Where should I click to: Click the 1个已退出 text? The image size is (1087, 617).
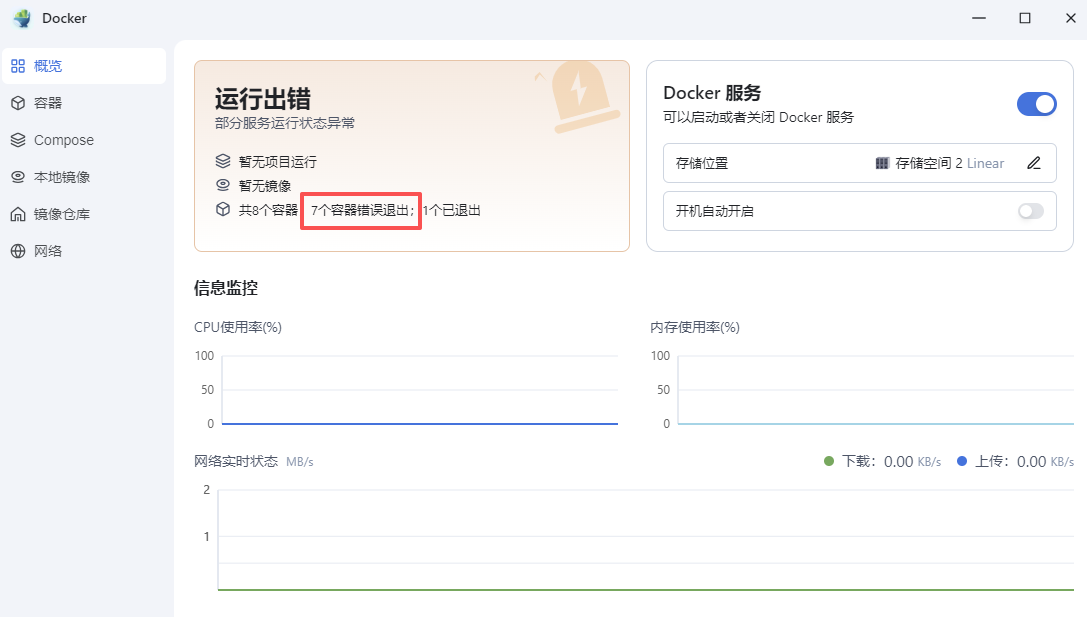tap(451, 210)
